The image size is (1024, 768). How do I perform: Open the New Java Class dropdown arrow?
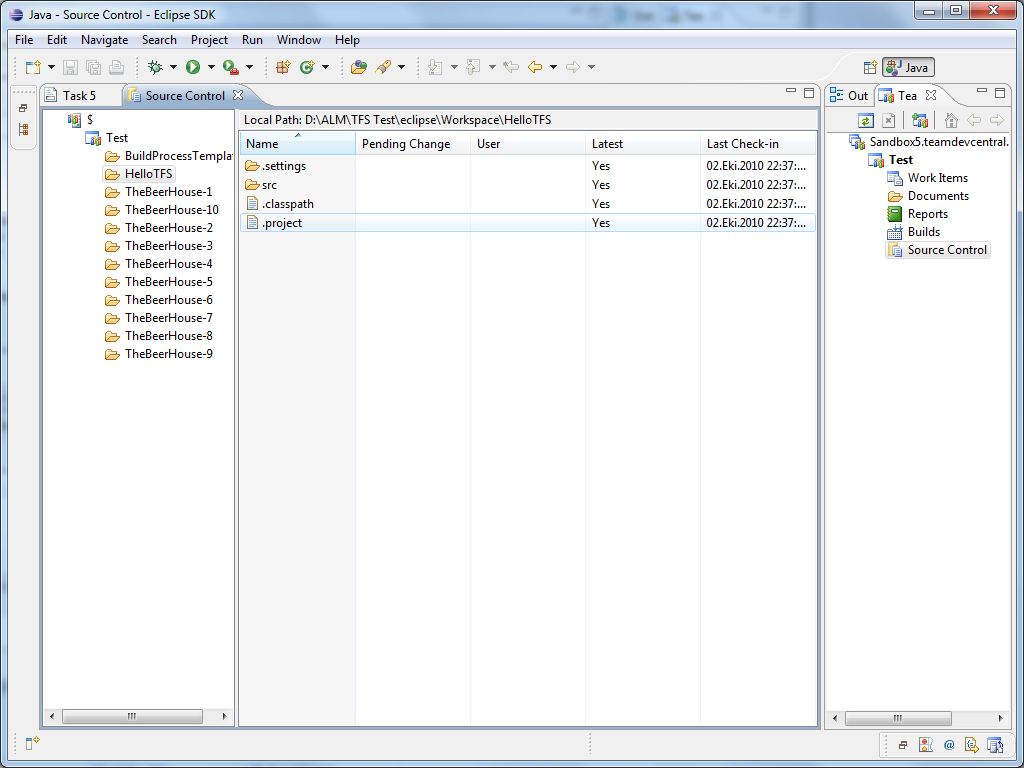325,67
